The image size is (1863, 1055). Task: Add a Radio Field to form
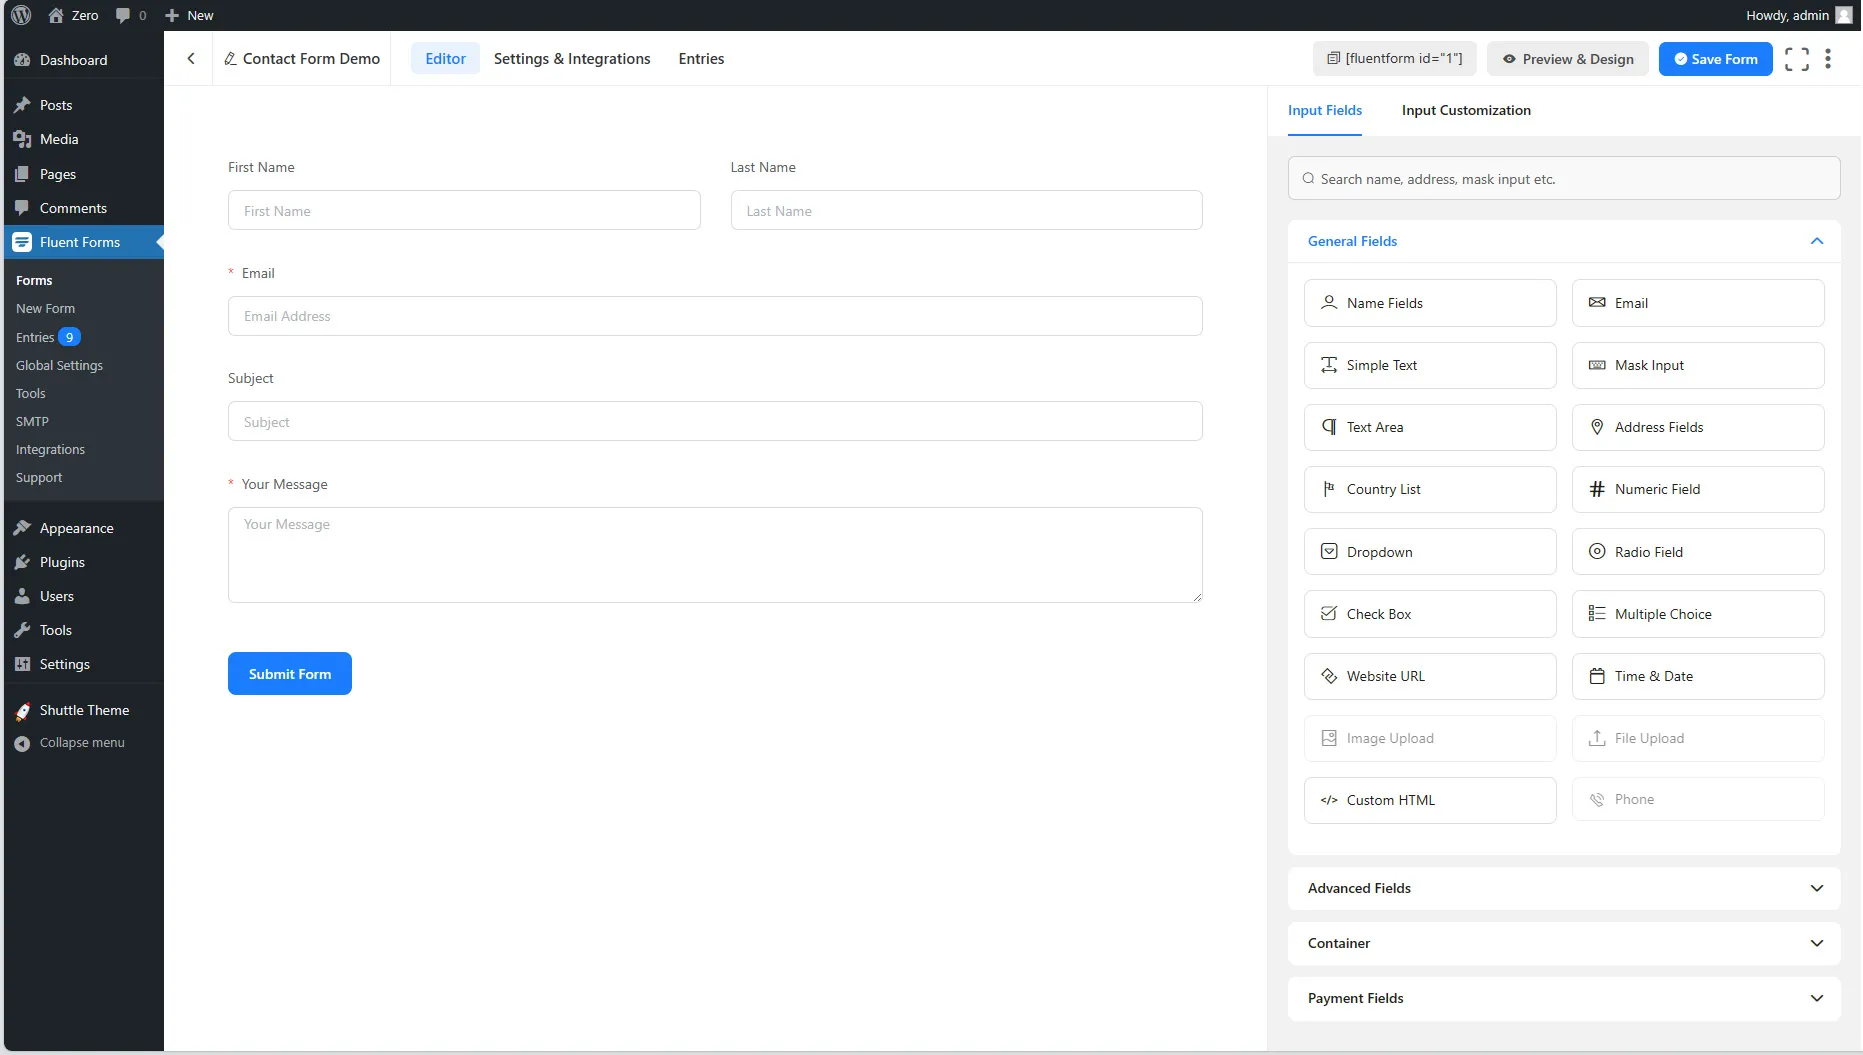(x=1697, y=552)
